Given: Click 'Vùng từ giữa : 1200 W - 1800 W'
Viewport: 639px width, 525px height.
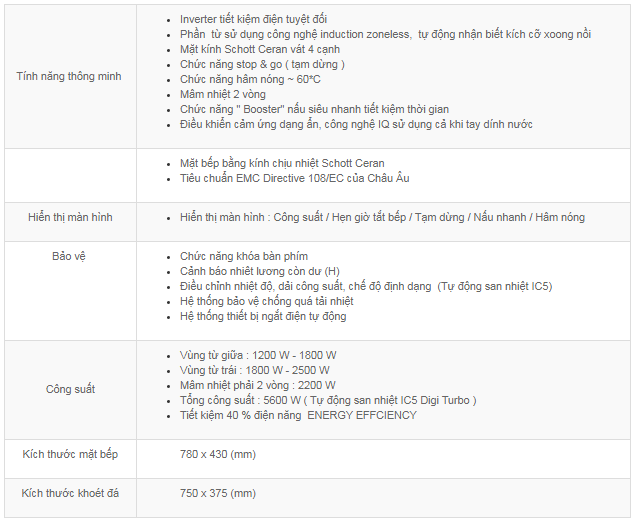Looking at the screenshot, I should tap(258, 355).
